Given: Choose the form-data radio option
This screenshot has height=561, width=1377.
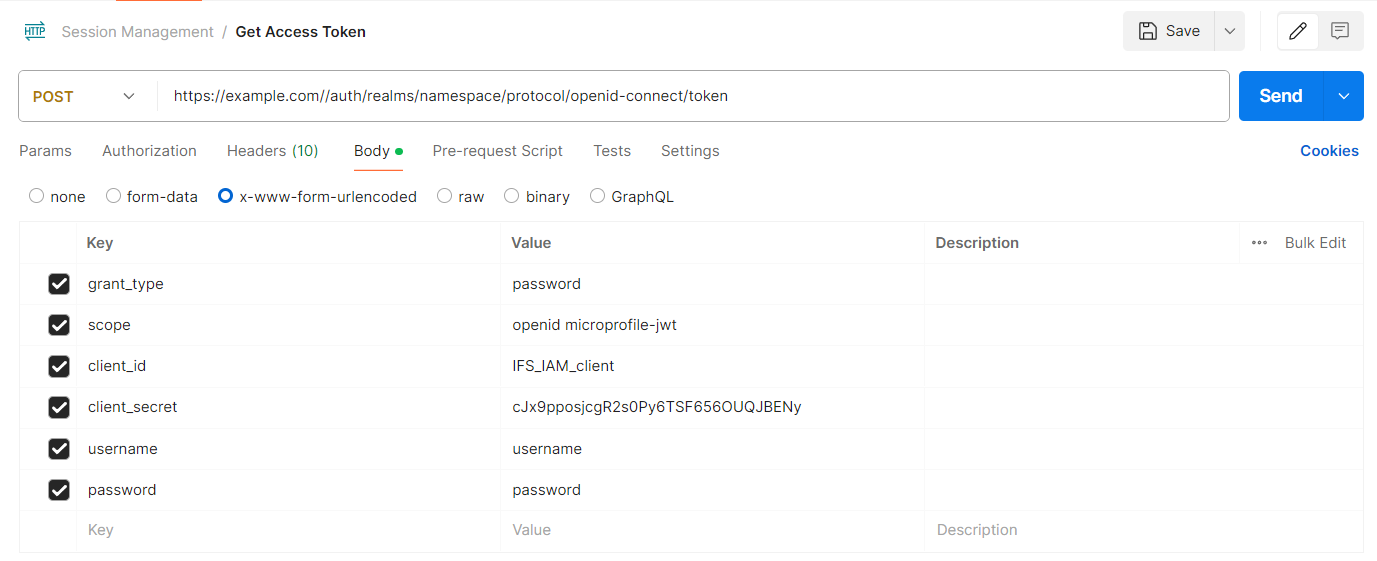Looking at the screenshot, I should click(x=114, y=197).
